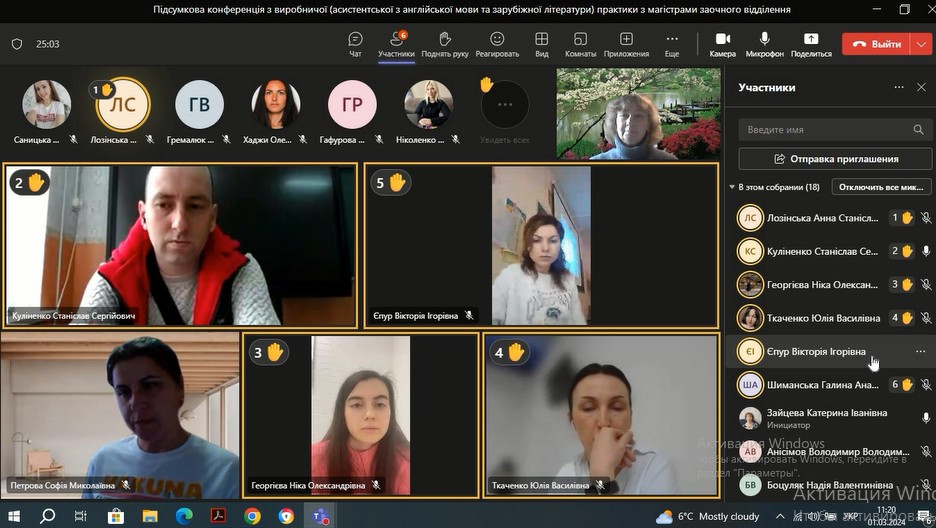This screenshot has width=936, height=528.
Task: Click Teams icon in the taskbar
Action: click(321, 515)
